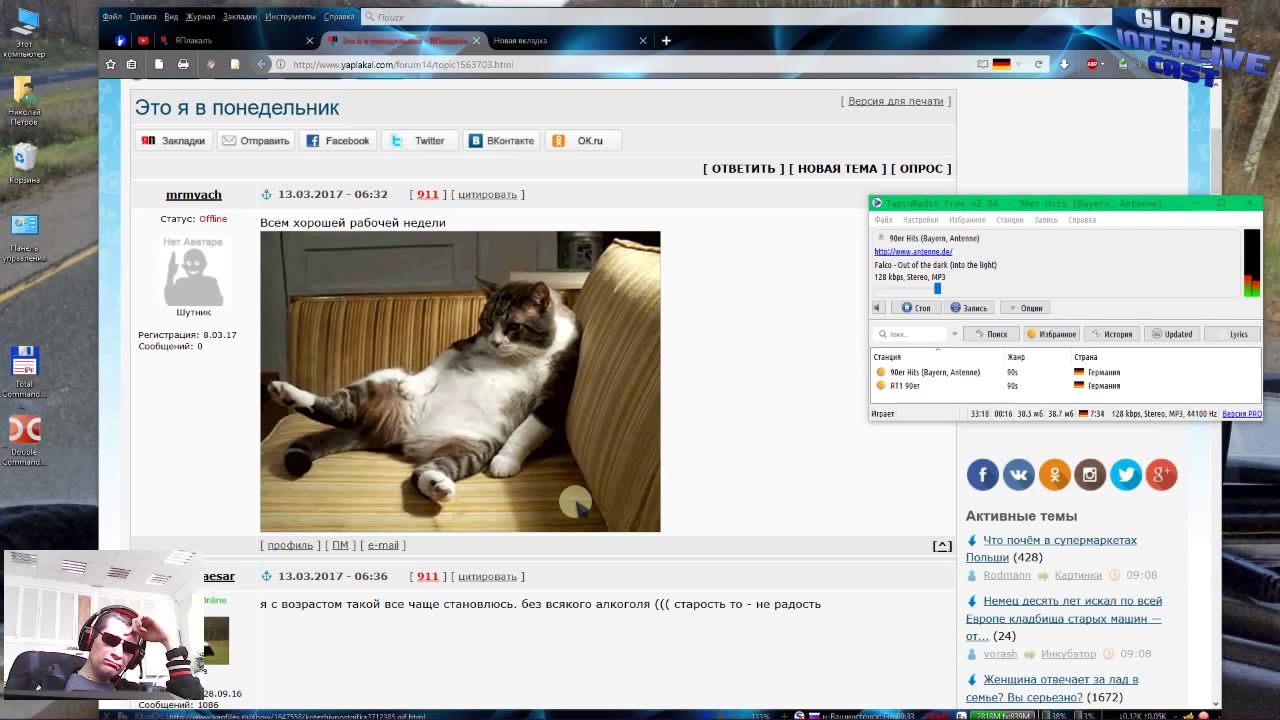Expand the Опции dropdown in TapinRadio
This screenshot has width=1280, height=720.
pyautogui.click(x=1026, y=308)
